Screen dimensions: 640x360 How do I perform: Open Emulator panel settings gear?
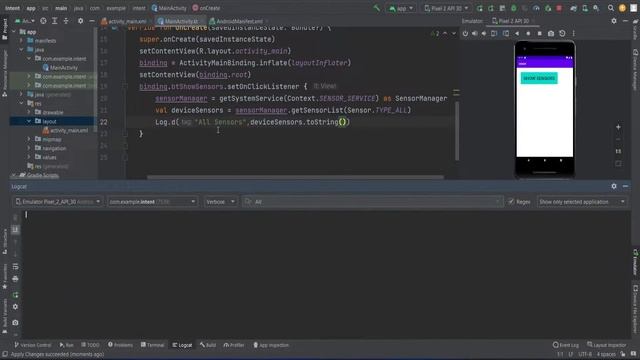(x=614, y=21)
